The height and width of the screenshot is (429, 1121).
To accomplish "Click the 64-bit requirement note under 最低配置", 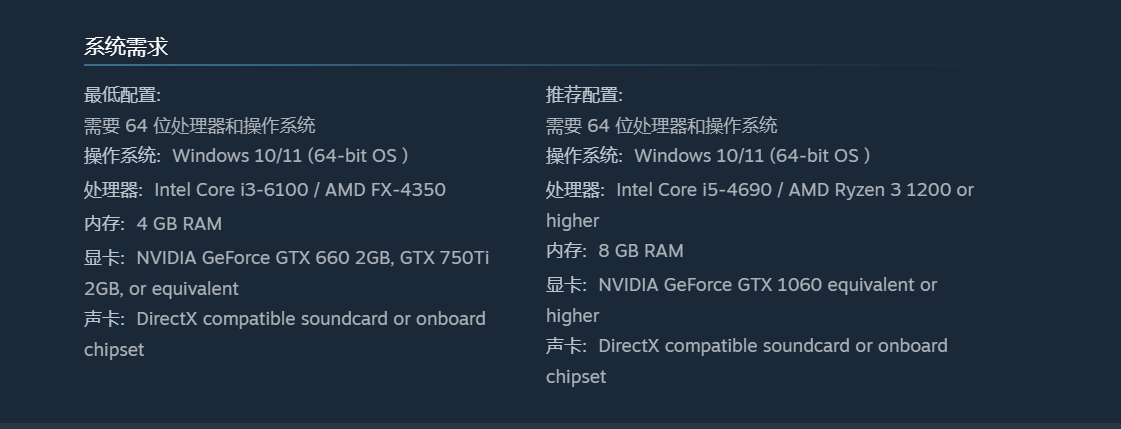I will coord(199,125).
